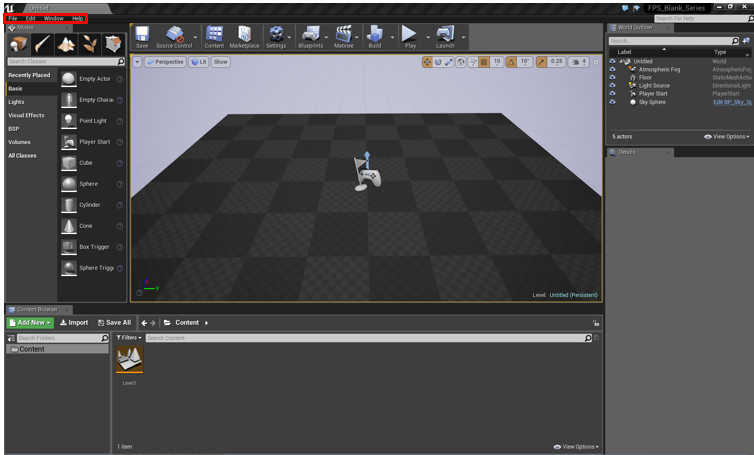Toggle grid snapping in the viewport toolbar
Image resolution: width=754 pixels, height=455 pixels.
pyautogui.click(x=484, y=62)
